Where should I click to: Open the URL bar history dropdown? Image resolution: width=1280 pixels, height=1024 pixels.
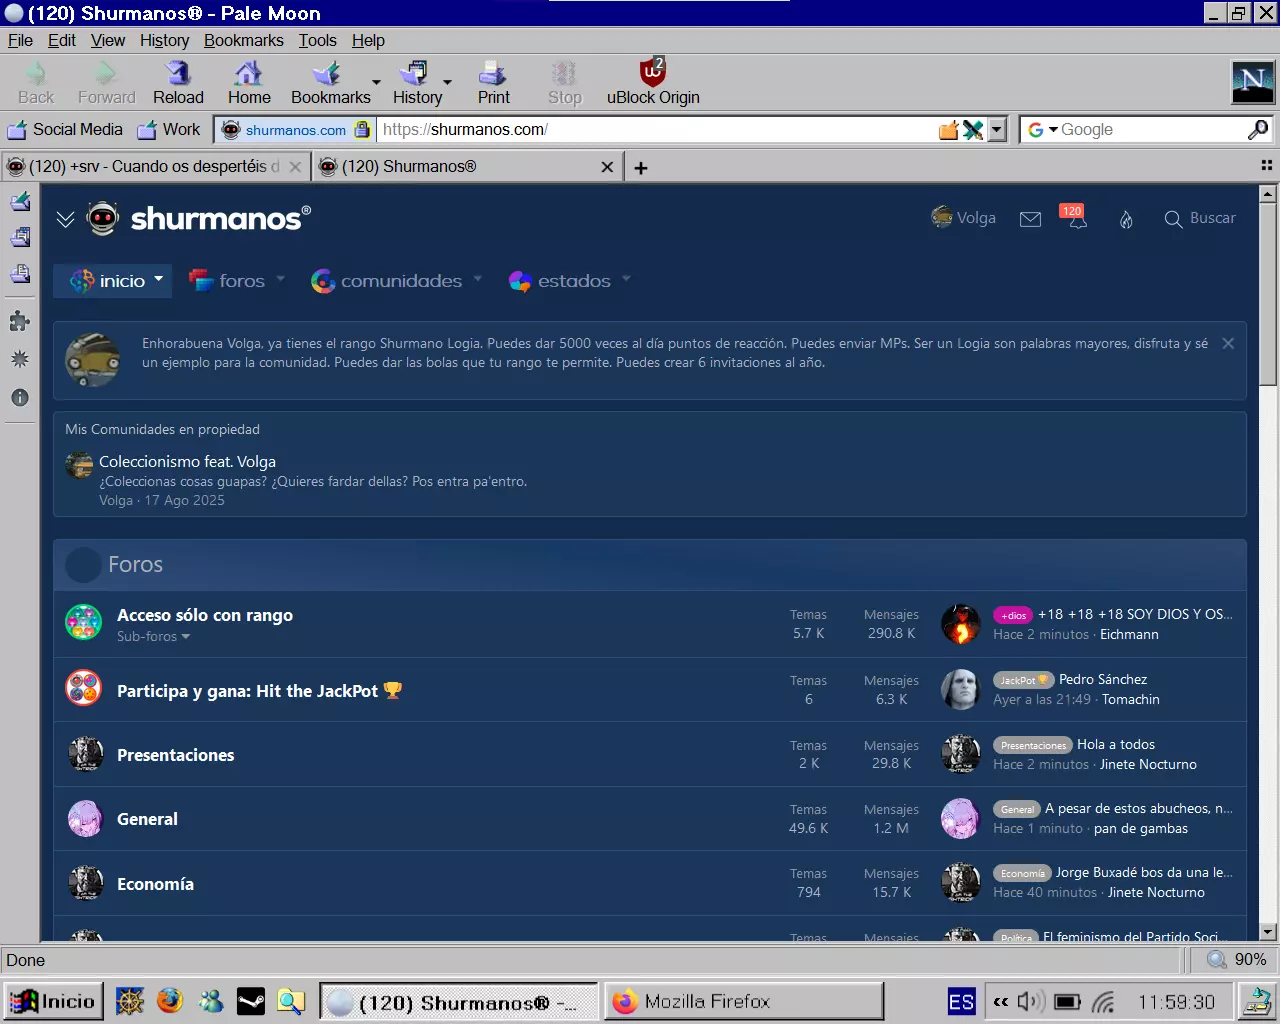pyautogui.click(x=996, y=130)
